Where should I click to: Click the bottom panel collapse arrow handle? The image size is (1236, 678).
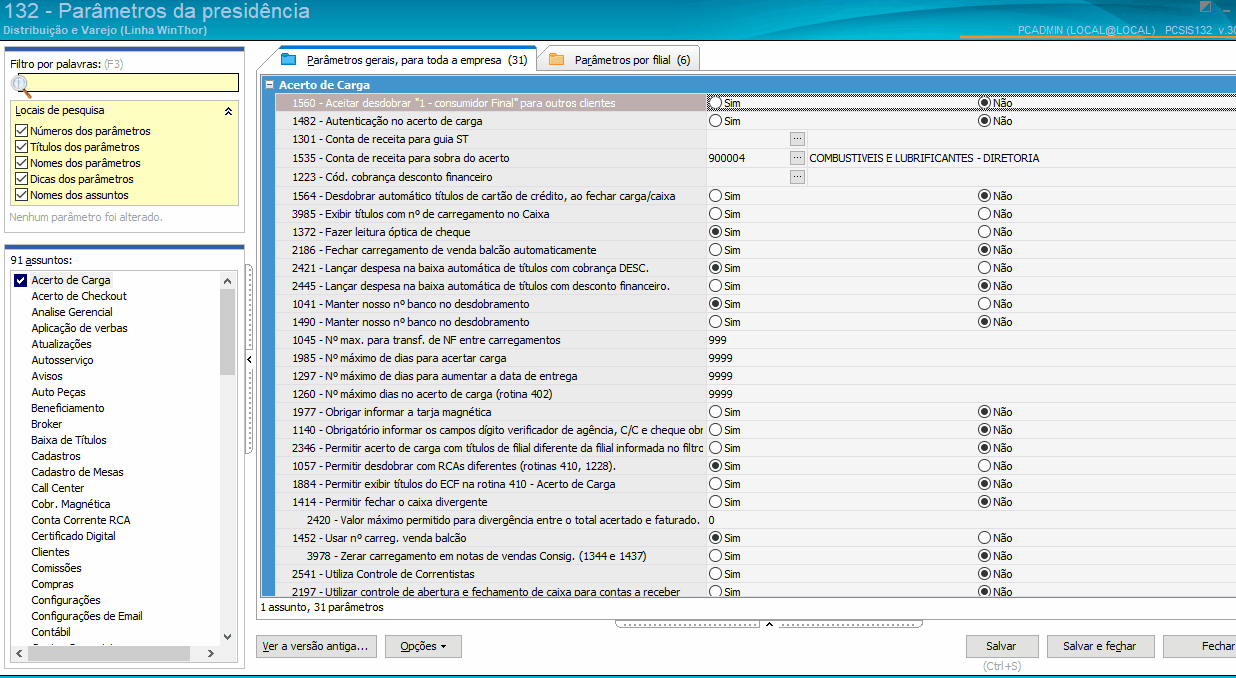click(x=768, y=624)
